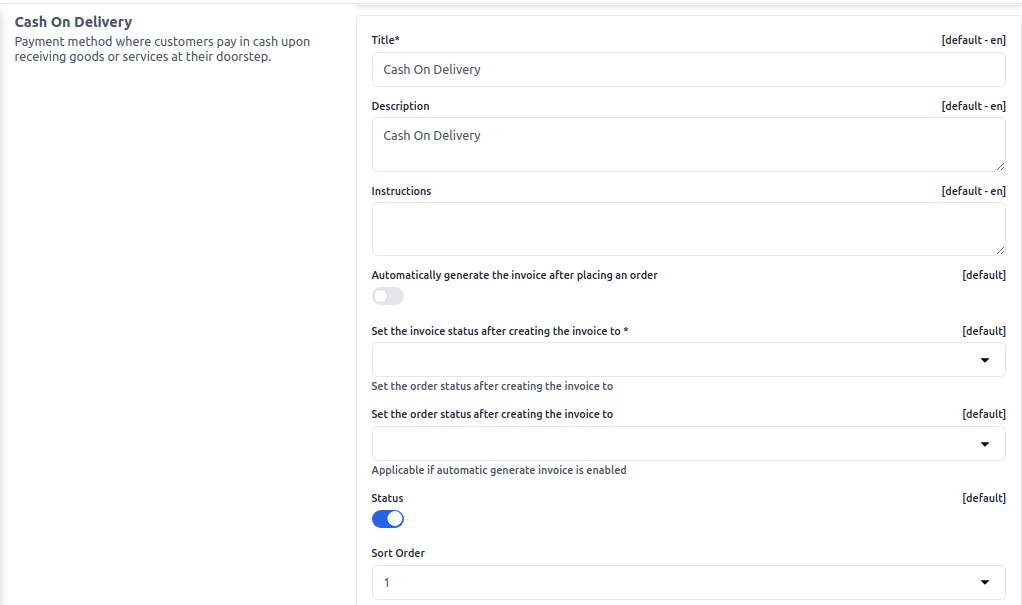Image resolution: width=1022 pixels, height=605 pixels.
Task: Click the 'Automatically generate the invoice' label
Action: point(514,275)
